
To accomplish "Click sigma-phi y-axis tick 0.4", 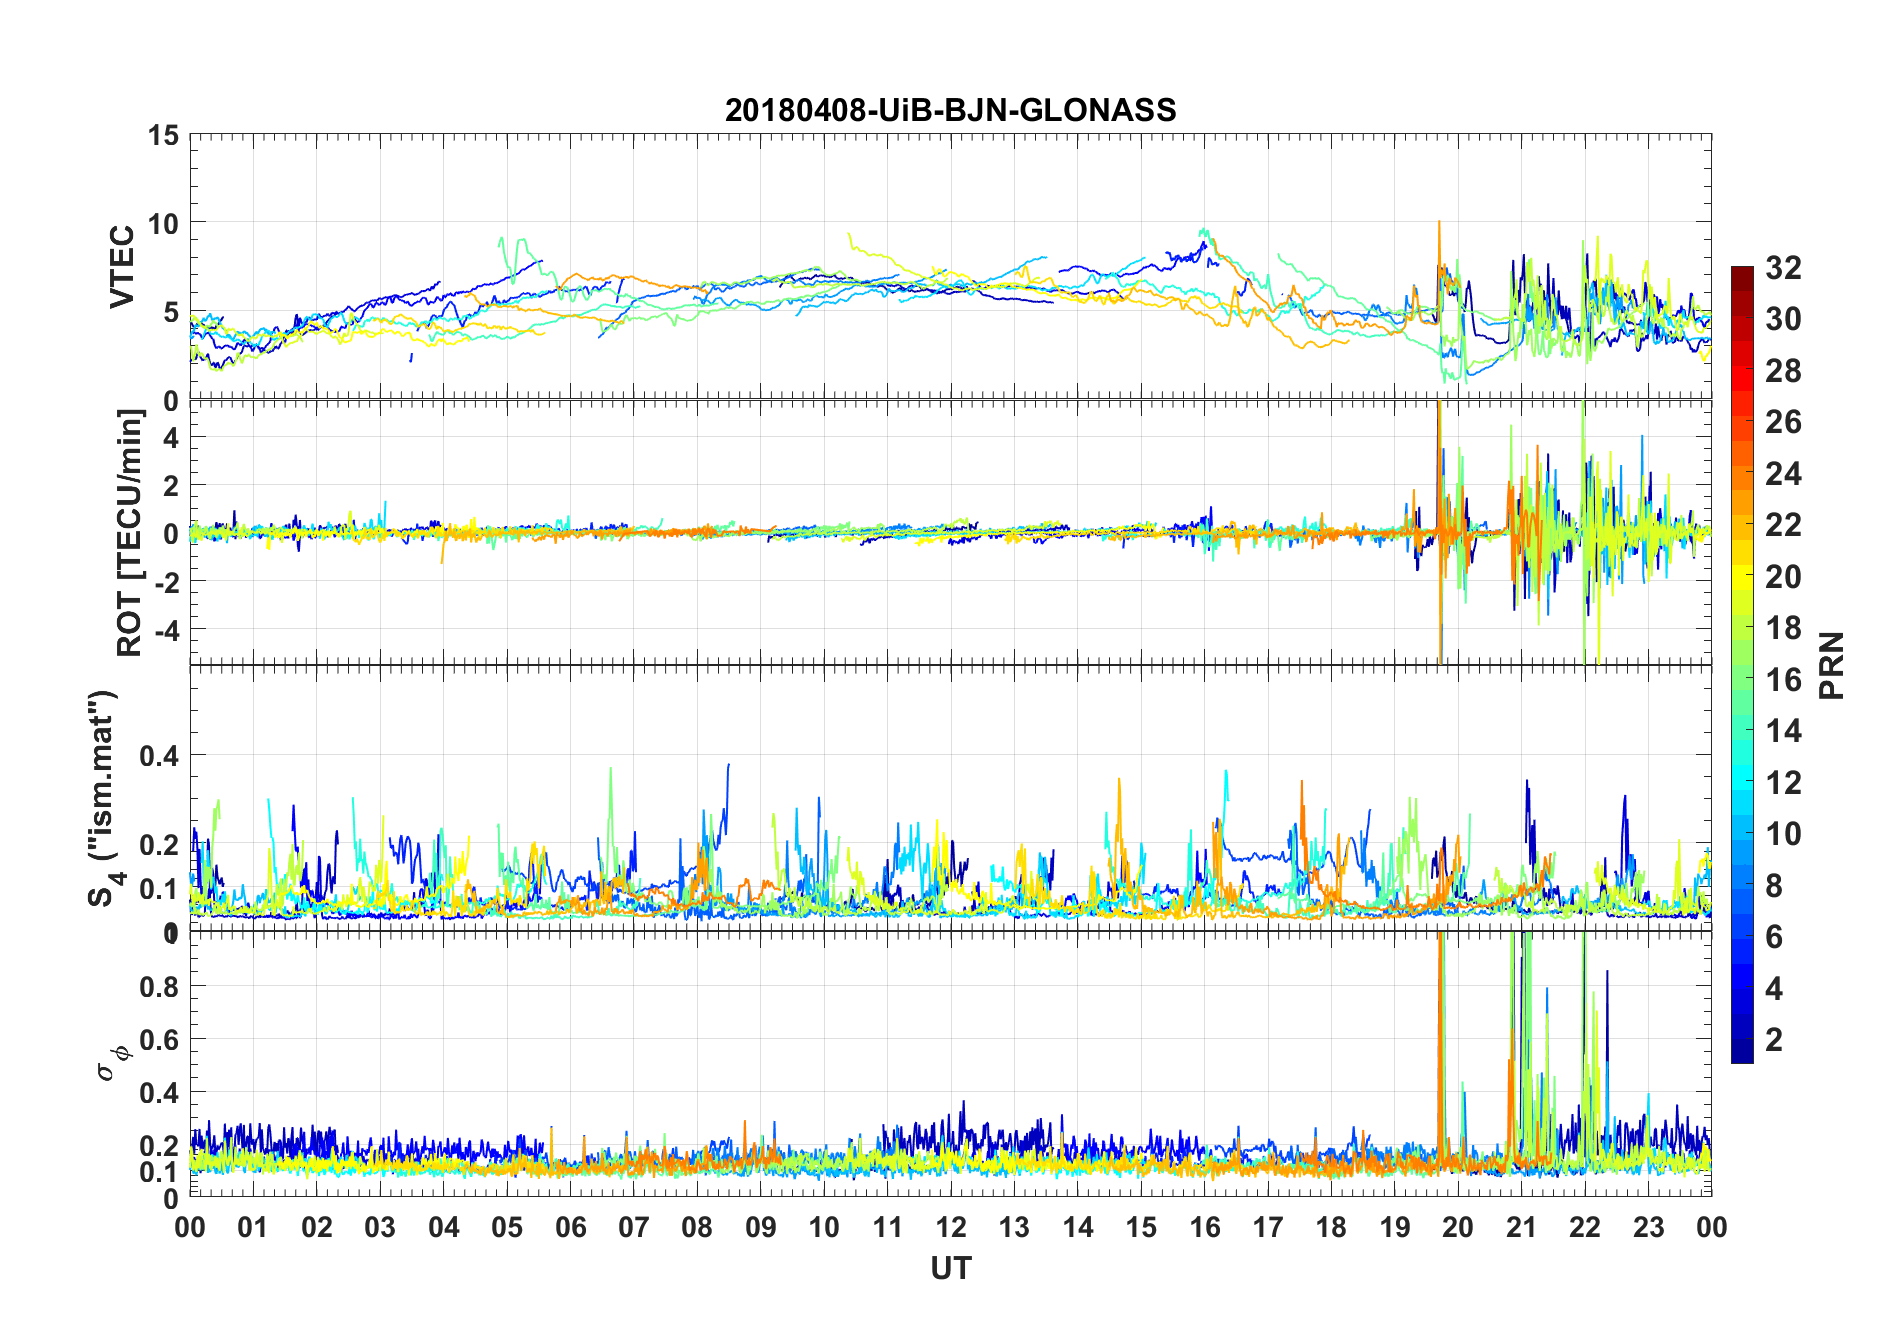I will coord(159,1092).
